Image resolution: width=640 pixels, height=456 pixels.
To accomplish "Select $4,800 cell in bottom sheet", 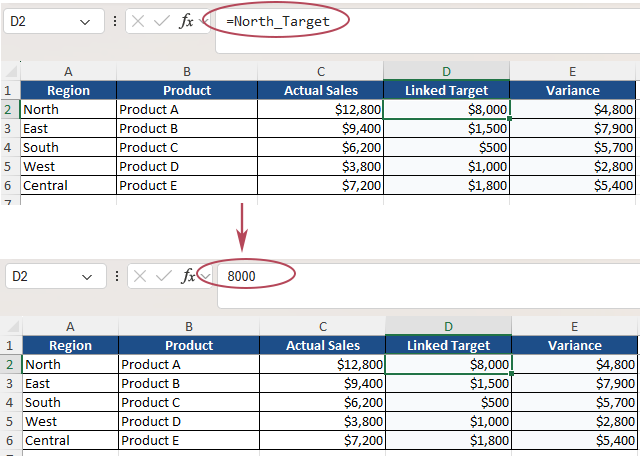I will (575, 365).
